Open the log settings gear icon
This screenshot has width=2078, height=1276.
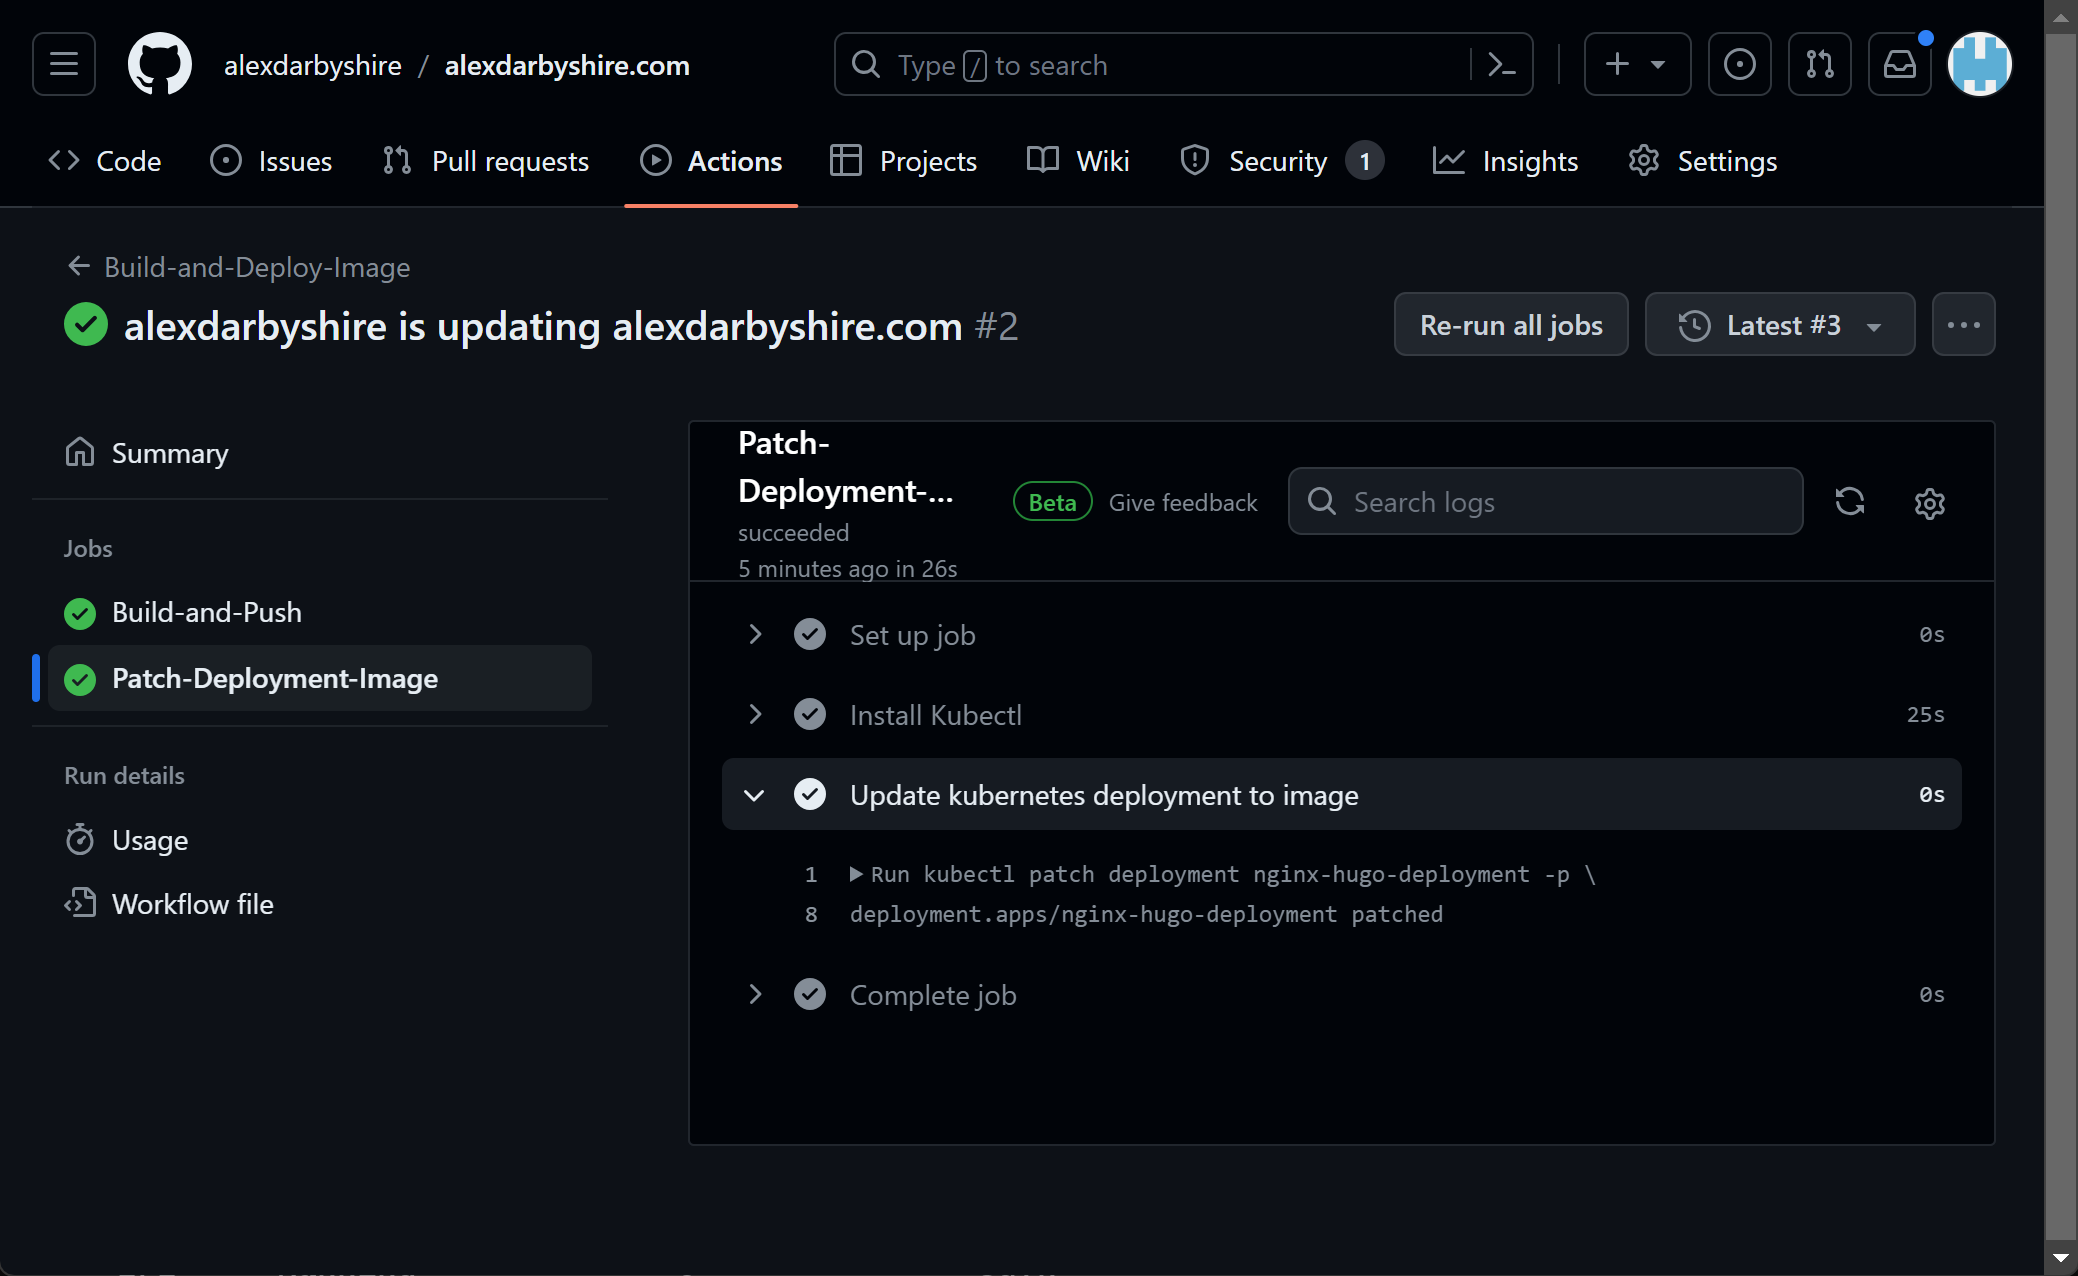[x=1930, y=503]
